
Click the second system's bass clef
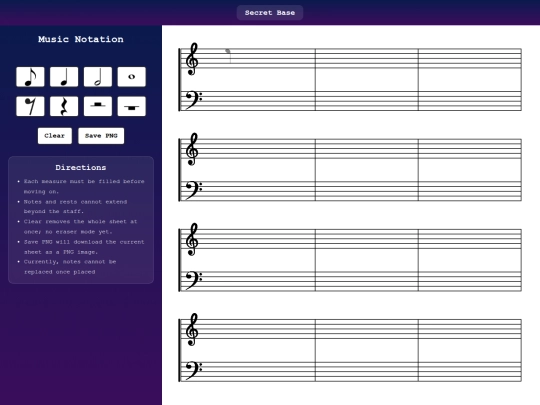[x=194, y=190]
